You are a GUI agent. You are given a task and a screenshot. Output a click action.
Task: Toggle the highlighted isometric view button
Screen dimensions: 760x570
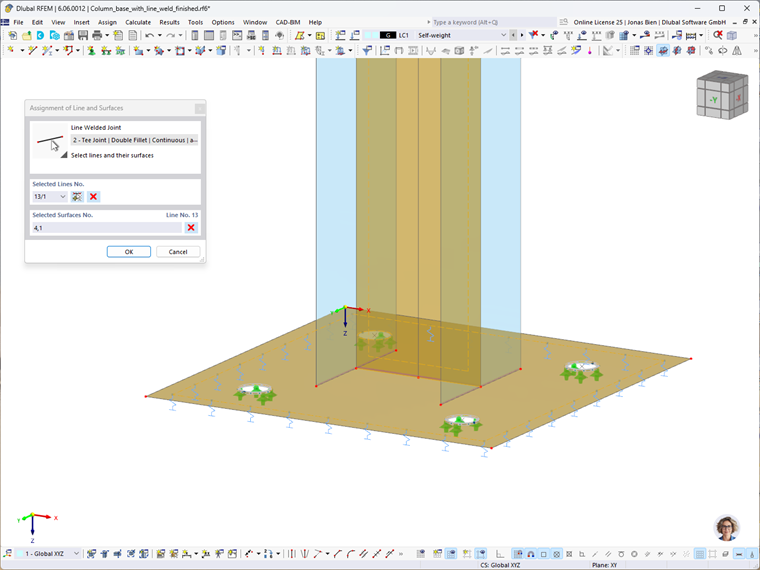(663, 50)
